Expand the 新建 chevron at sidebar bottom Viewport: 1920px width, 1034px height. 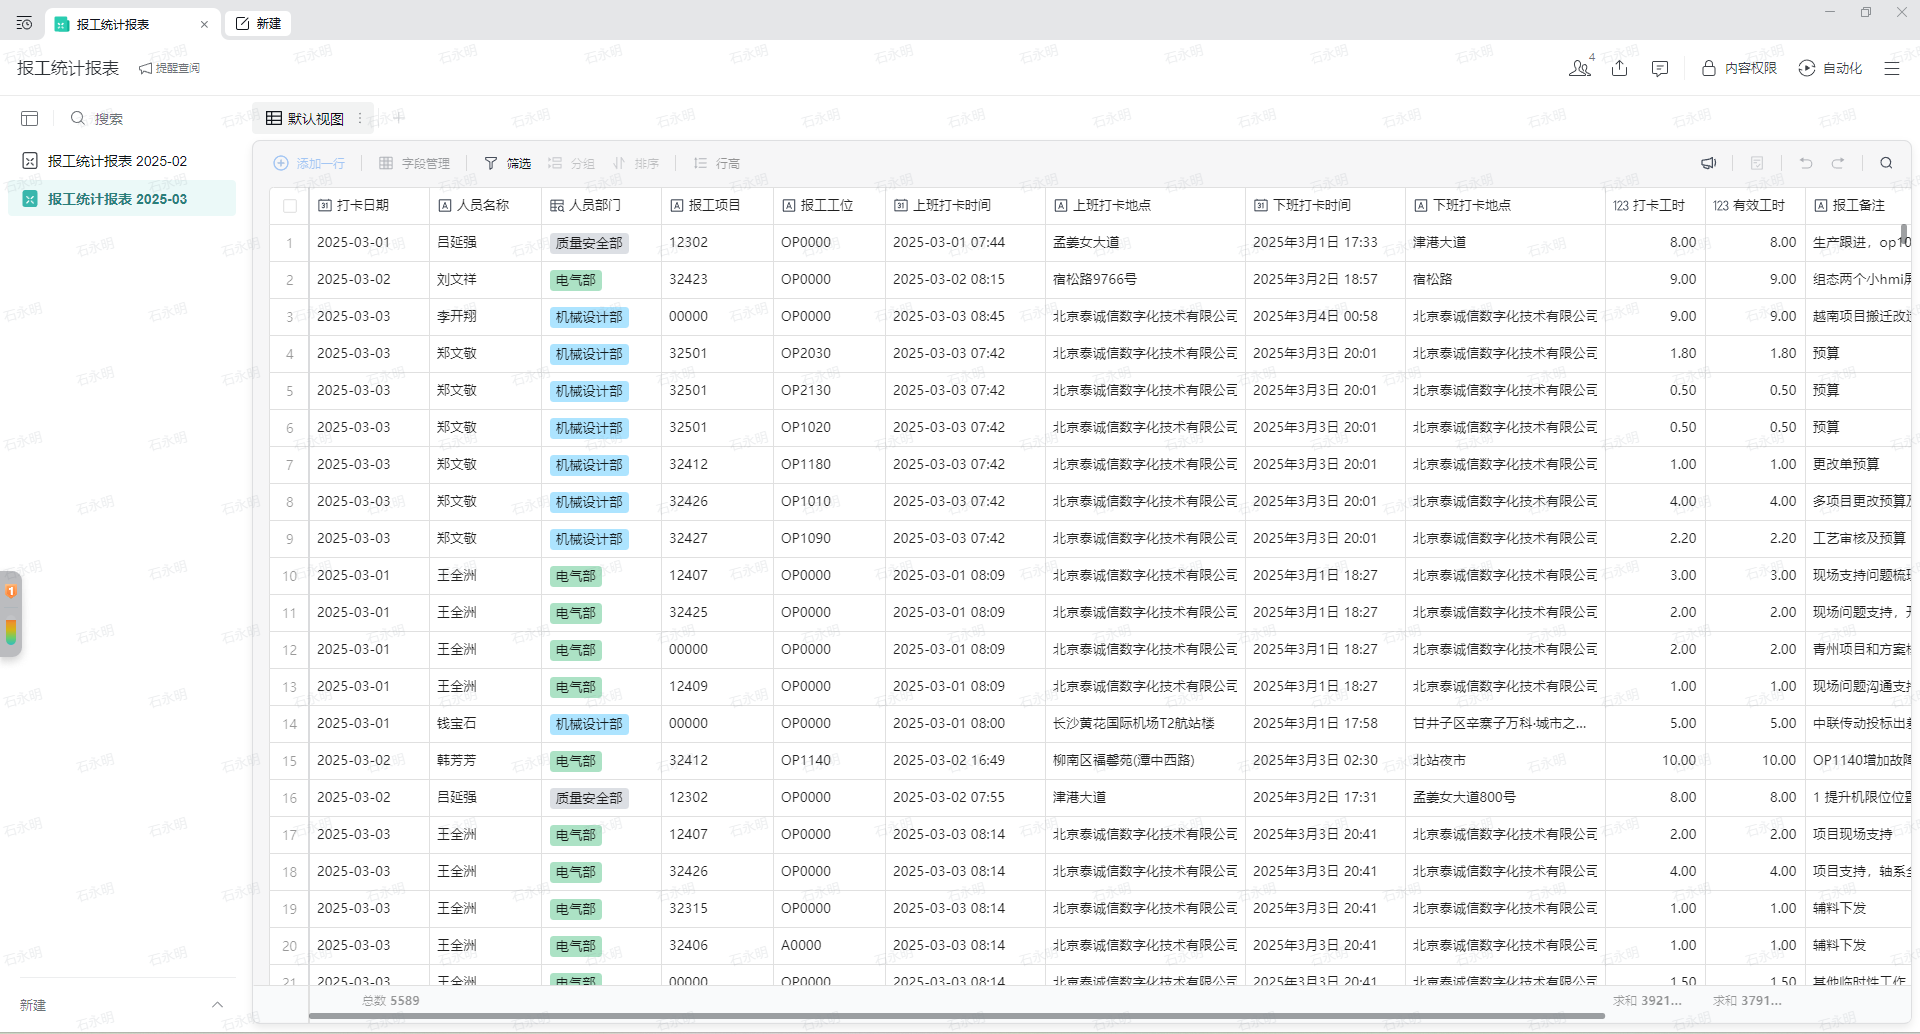(217, 1005)
